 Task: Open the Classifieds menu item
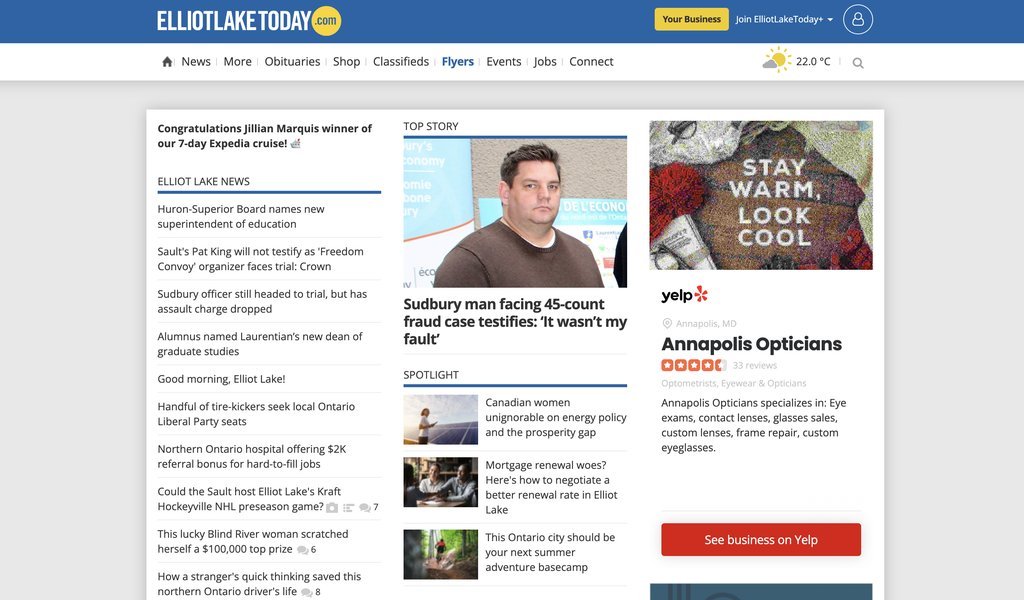(x=401, y=61)
